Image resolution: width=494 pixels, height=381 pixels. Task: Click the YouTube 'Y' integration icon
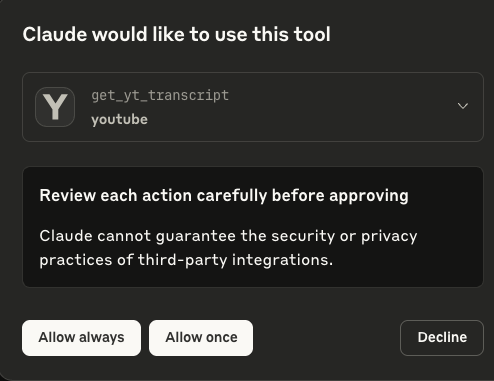(55, 107)
